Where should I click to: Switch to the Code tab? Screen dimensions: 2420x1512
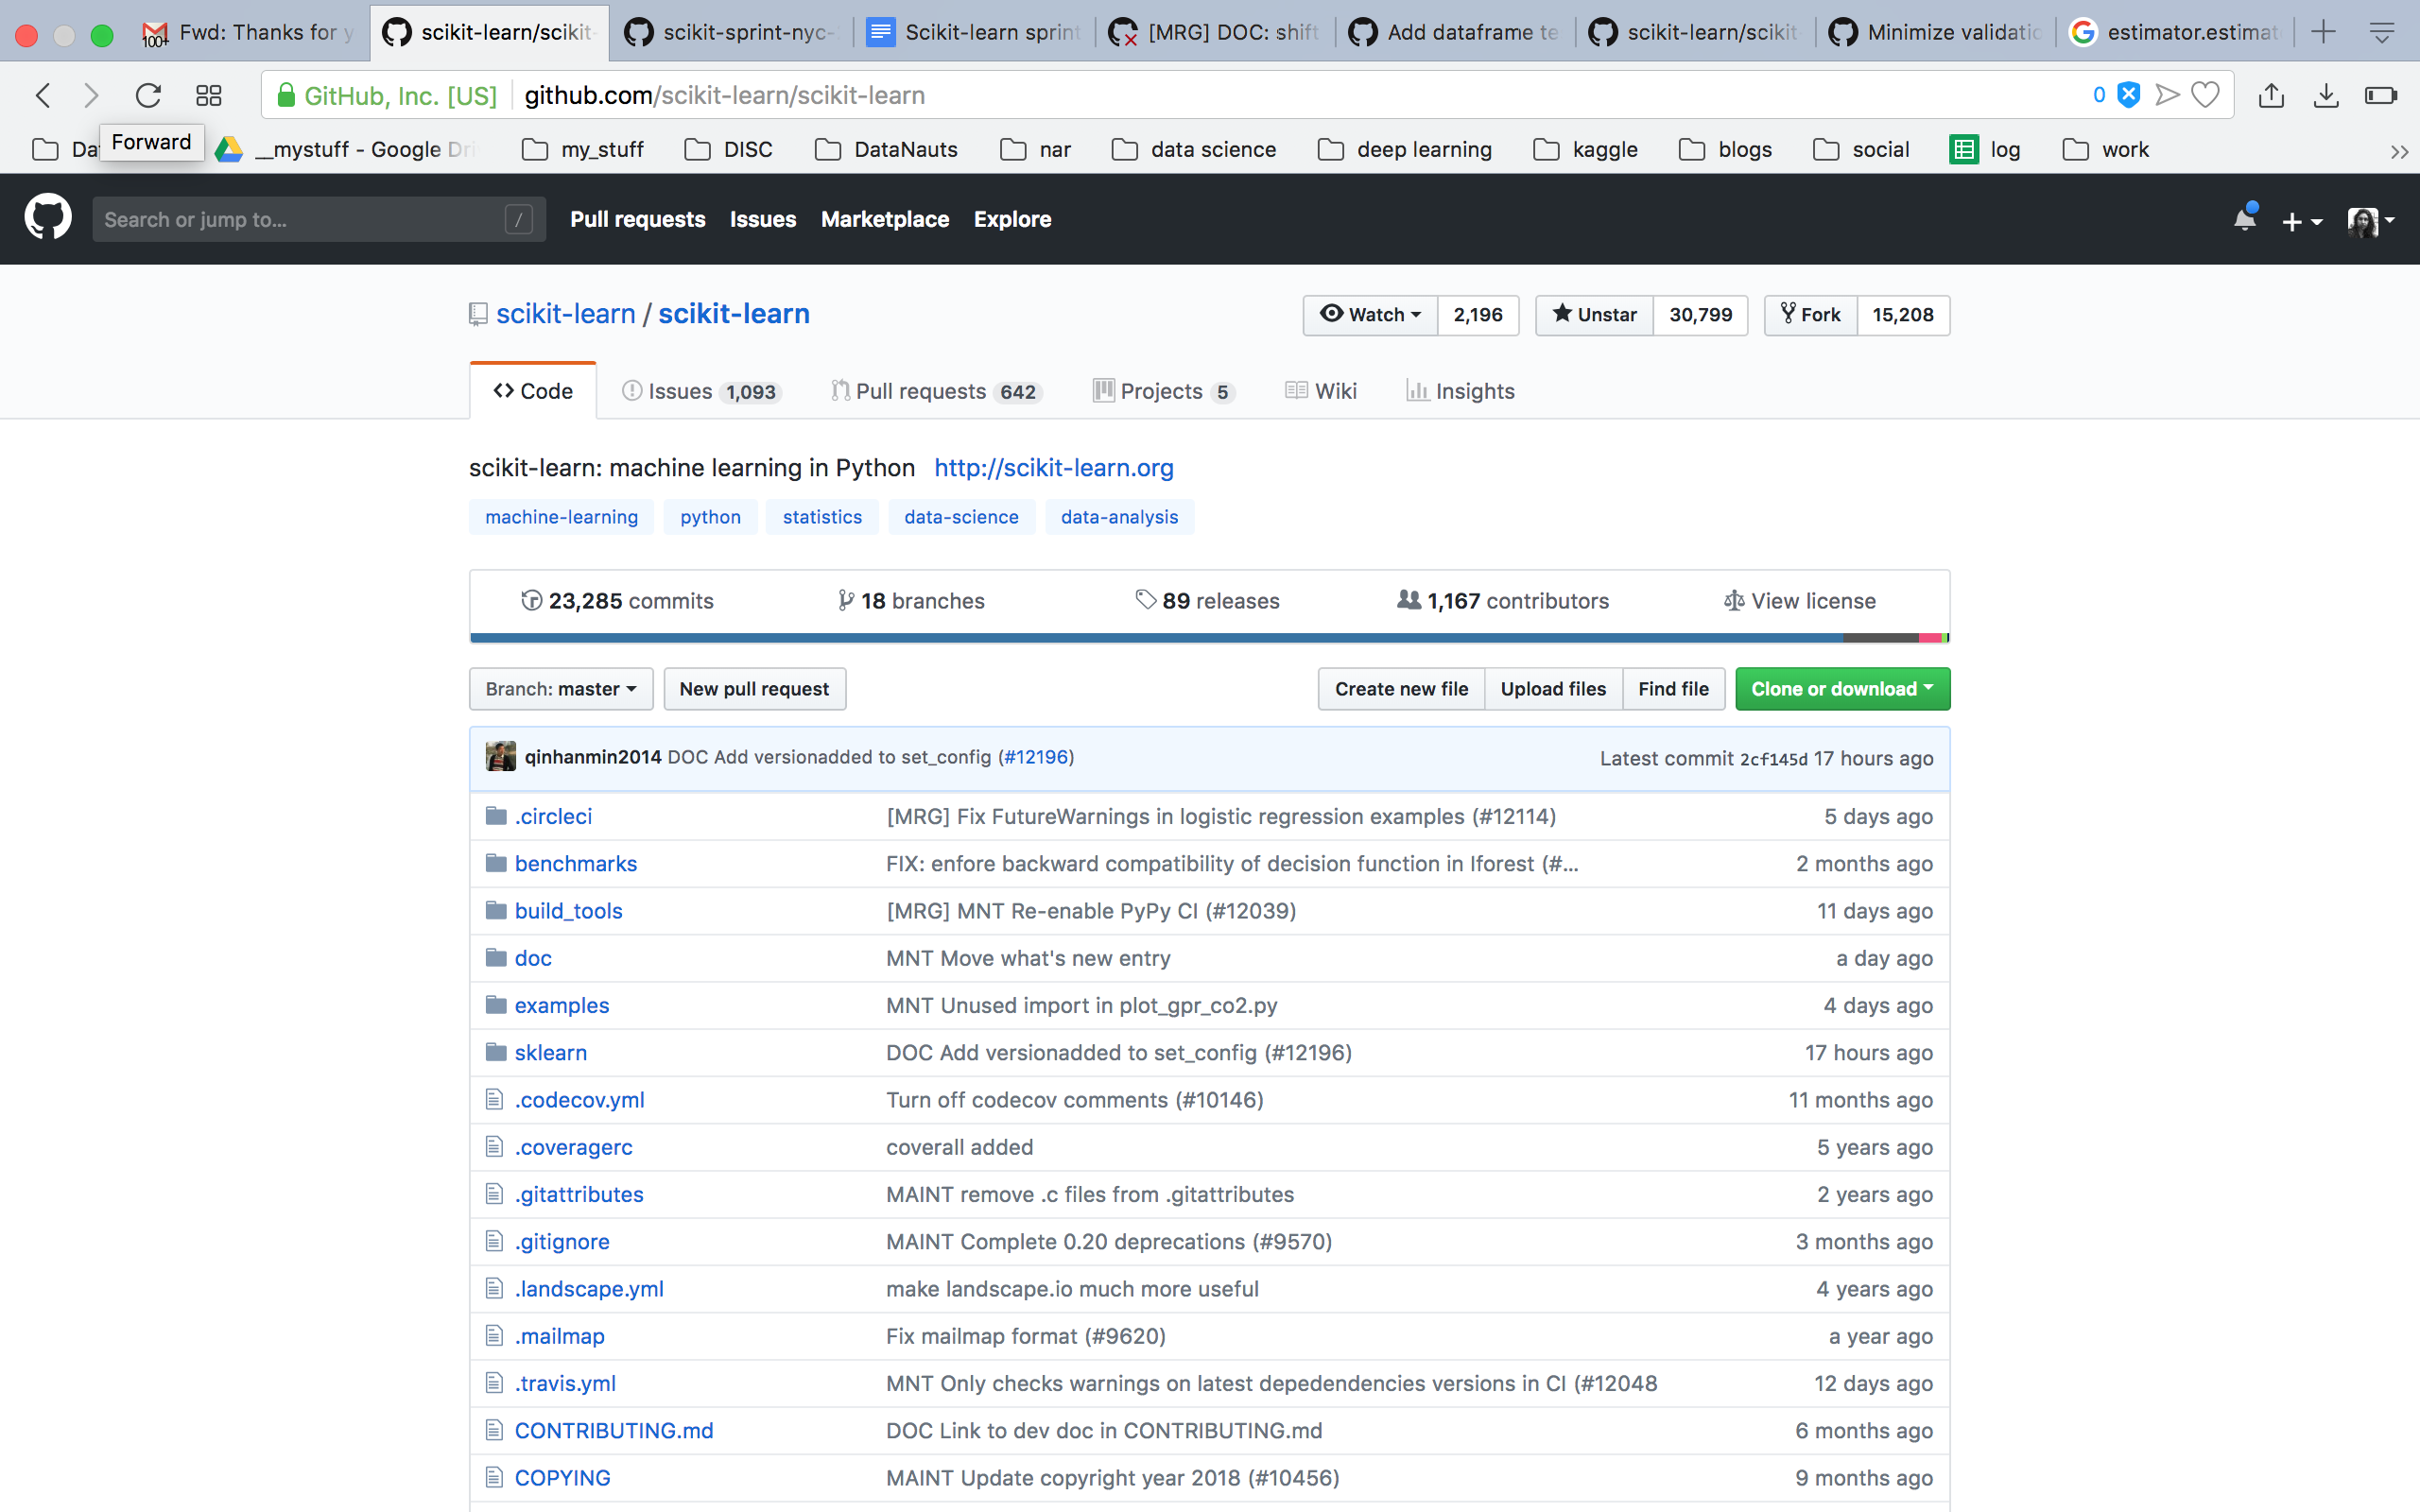(x=533, y=391)
